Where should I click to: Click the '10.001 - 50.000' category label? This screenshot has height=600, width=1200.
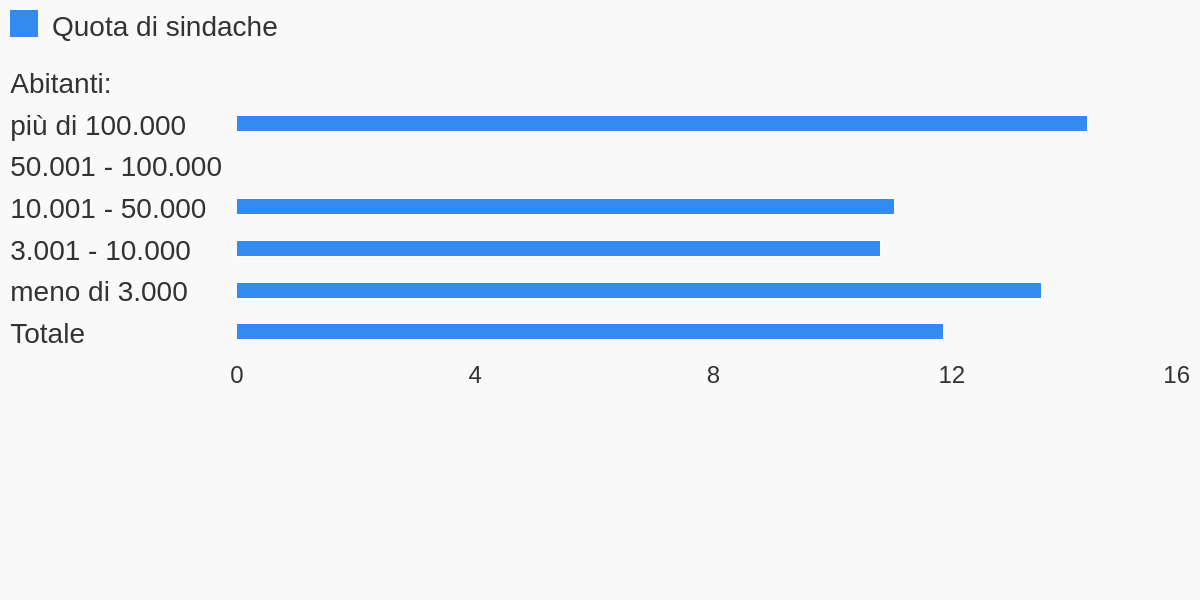point(108,209)
